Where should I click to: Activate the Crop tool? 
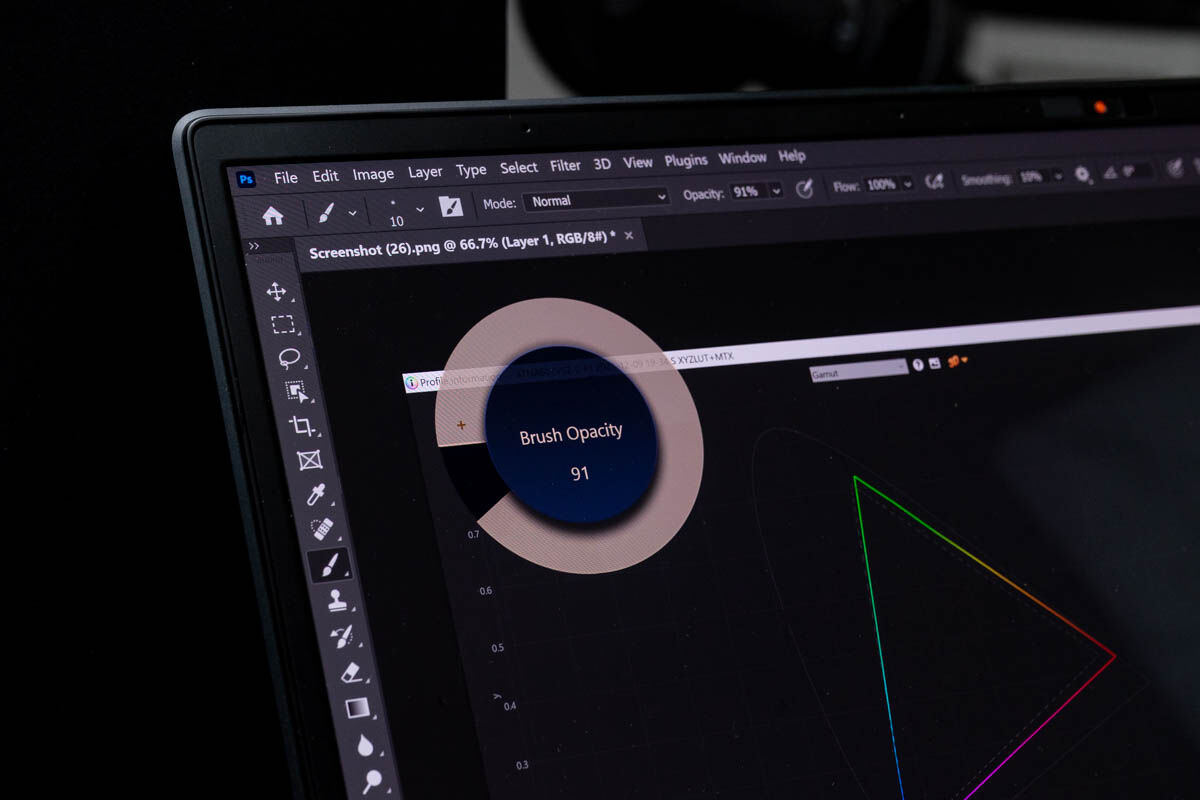(302, 425)
